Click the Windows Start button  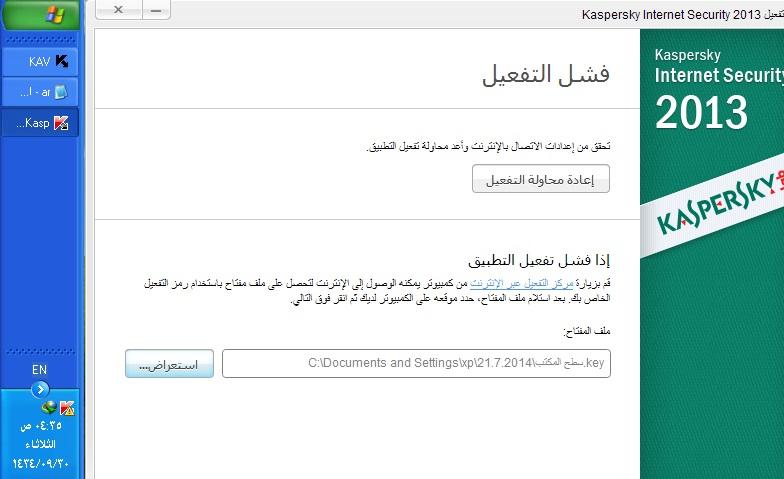point(40,14)
